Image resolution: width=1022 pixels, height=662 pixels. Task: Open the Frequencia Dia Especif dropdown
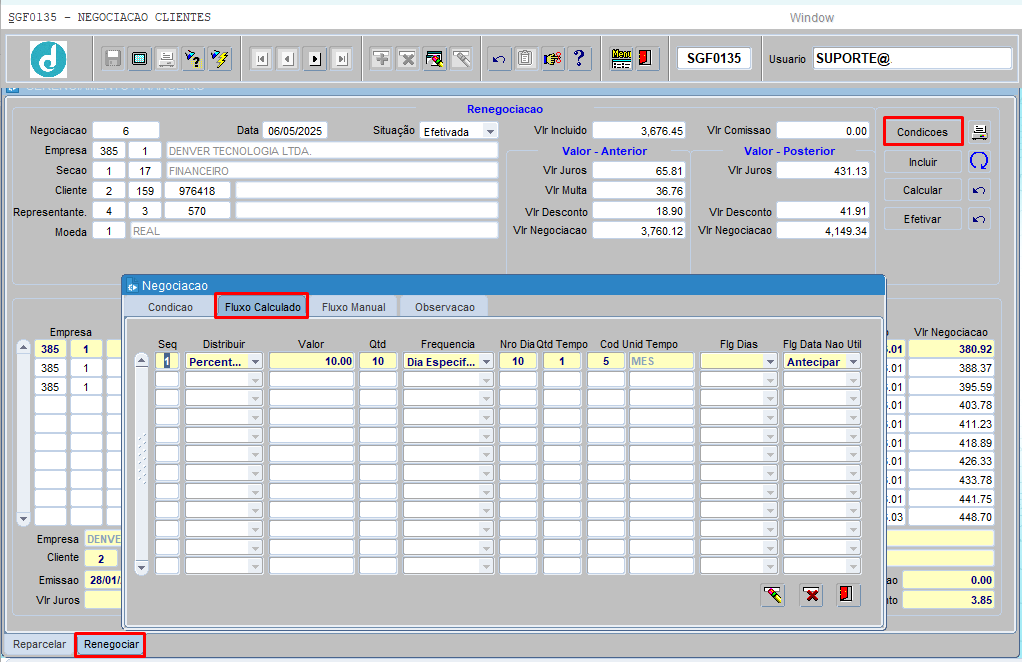(486, 362)
